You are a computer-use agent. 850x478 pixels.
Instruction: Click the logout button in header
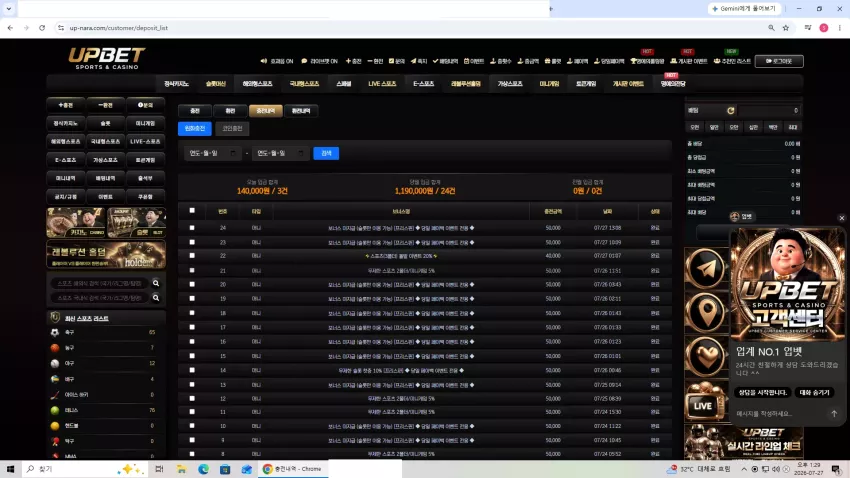(x=779, y=61)
